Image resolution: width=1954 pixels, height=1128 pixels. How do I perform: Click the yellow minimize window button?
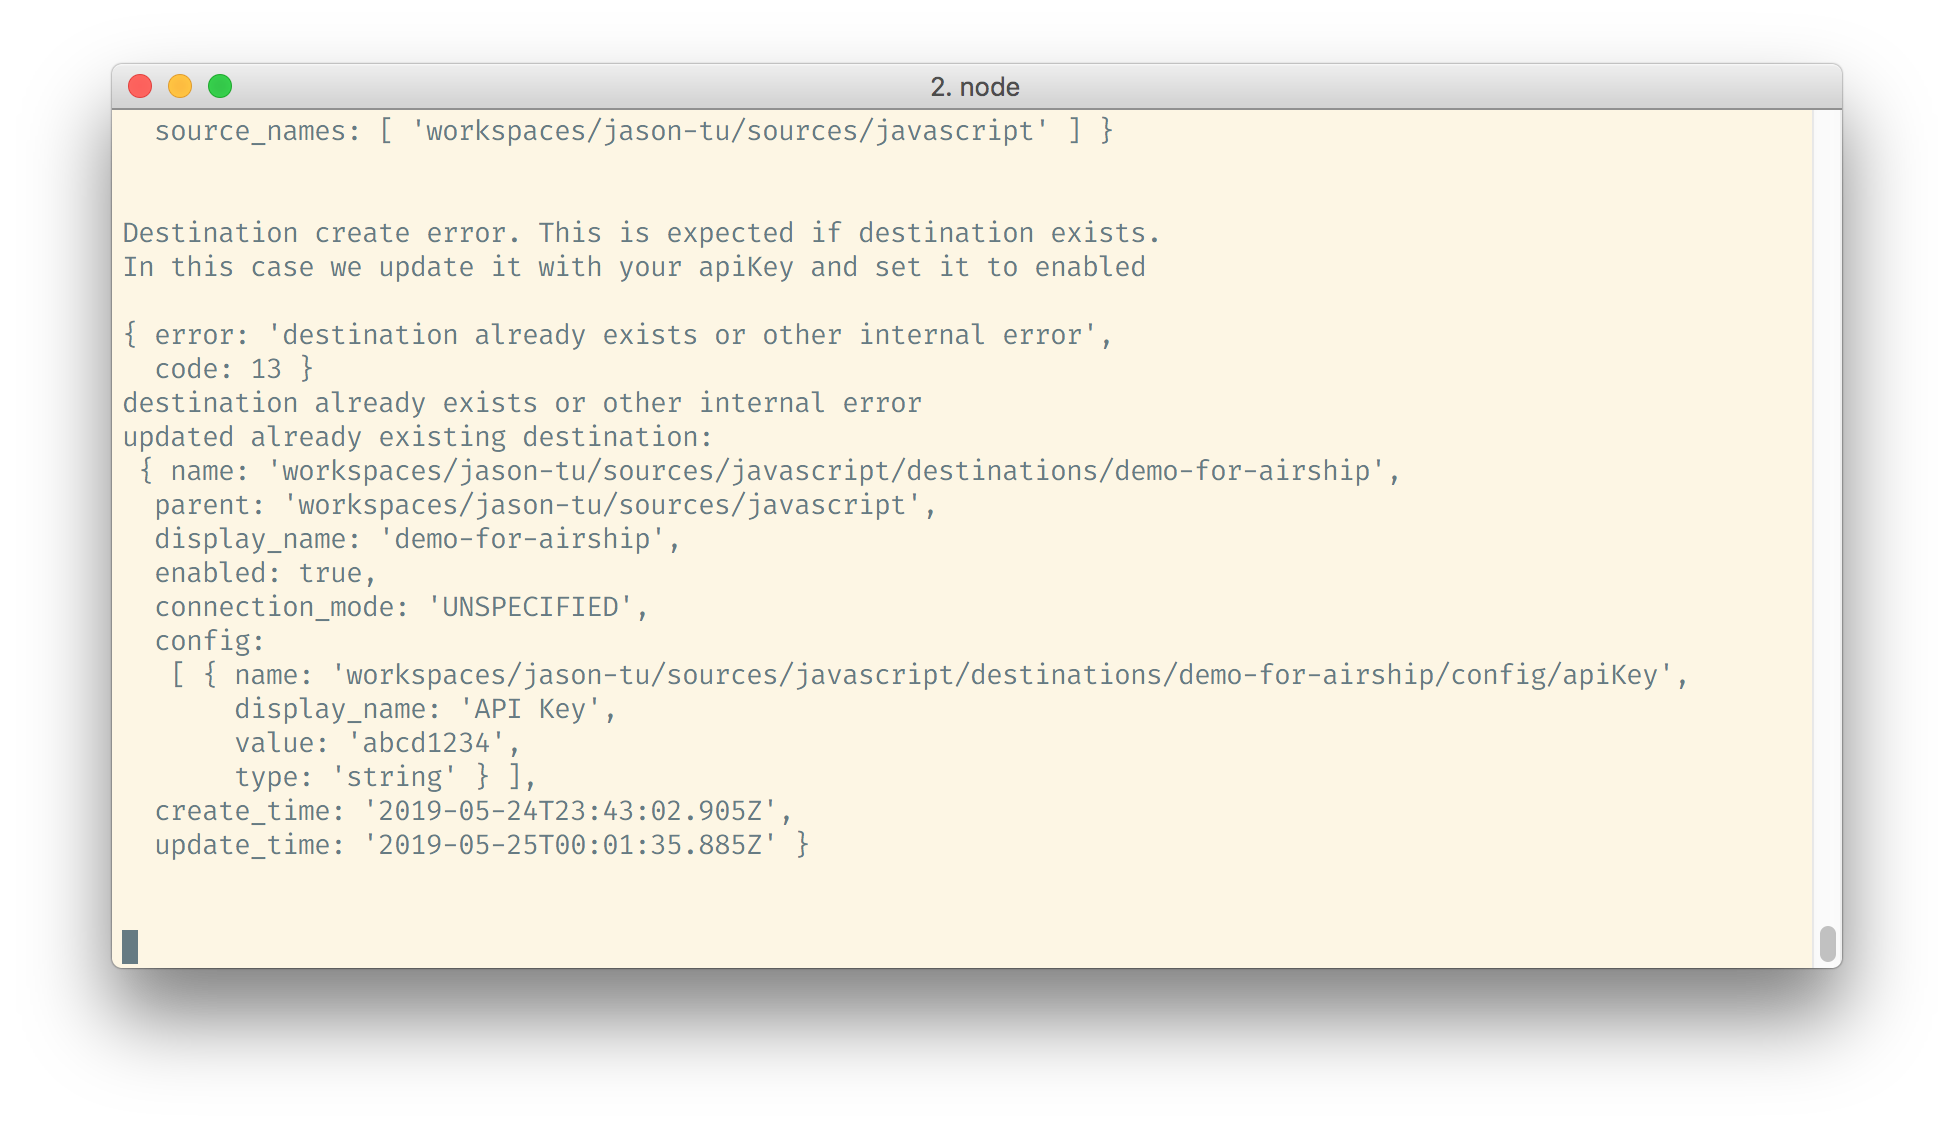(x=180, y=87)
